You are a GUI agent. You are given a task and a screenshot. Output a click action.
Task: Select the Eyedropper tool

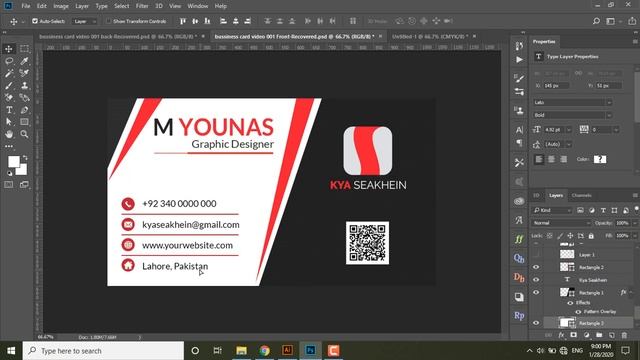[x=24, y=61]
